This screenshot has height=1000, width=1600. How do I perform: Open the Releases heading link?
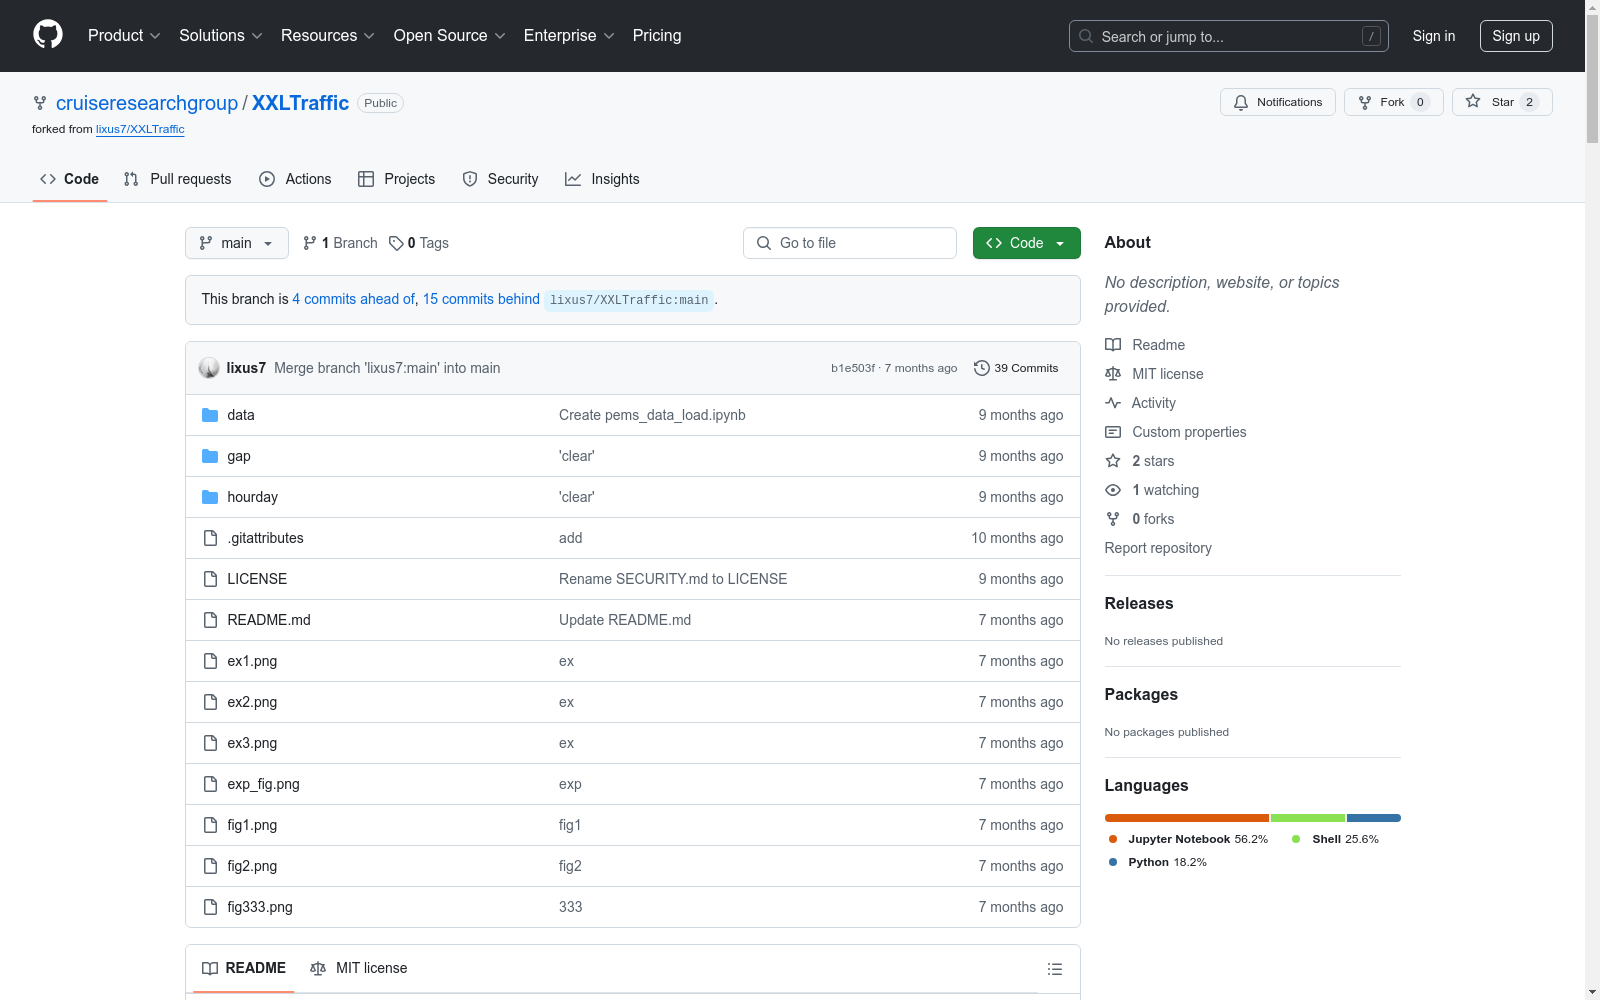[1139, 603]
